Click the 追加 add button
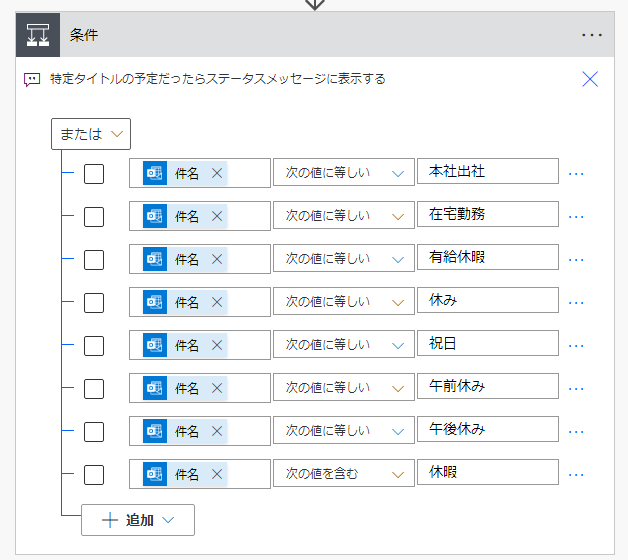The height and width of the screenshot is (560, 628). (x=138, y=520)
